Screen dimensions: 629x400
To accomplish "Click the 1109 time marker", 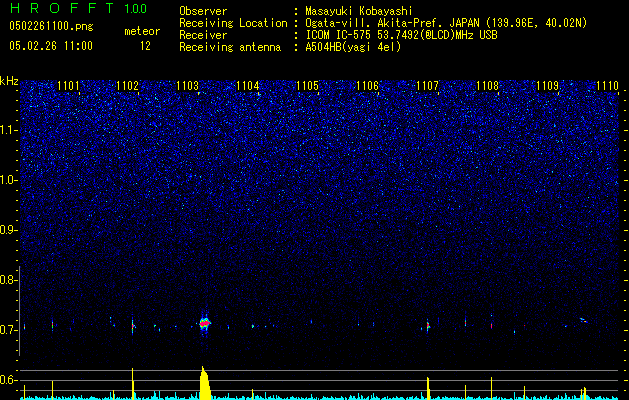I will [547, 86].
